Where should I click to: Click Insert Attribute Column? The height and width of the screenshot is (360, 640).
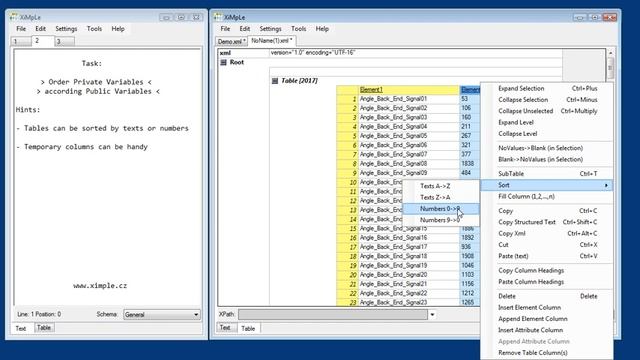[x=547, y=330]
